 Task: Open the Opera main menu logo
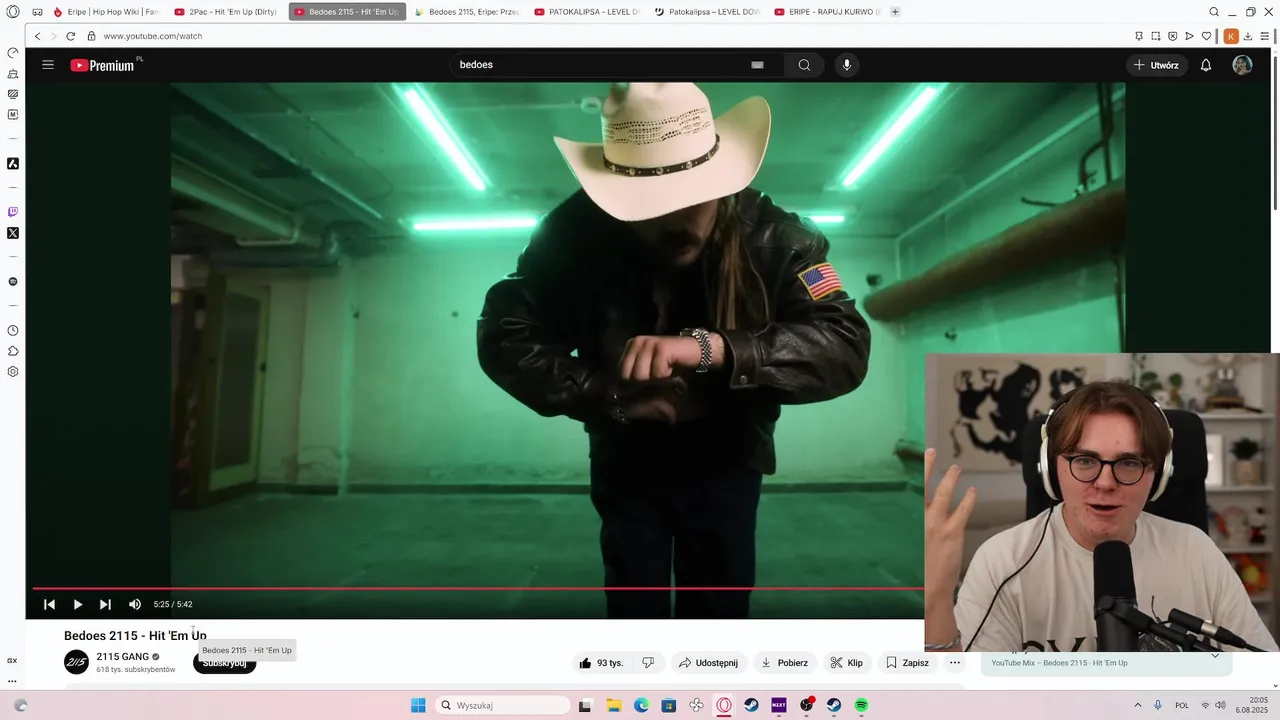coord(13,12)
